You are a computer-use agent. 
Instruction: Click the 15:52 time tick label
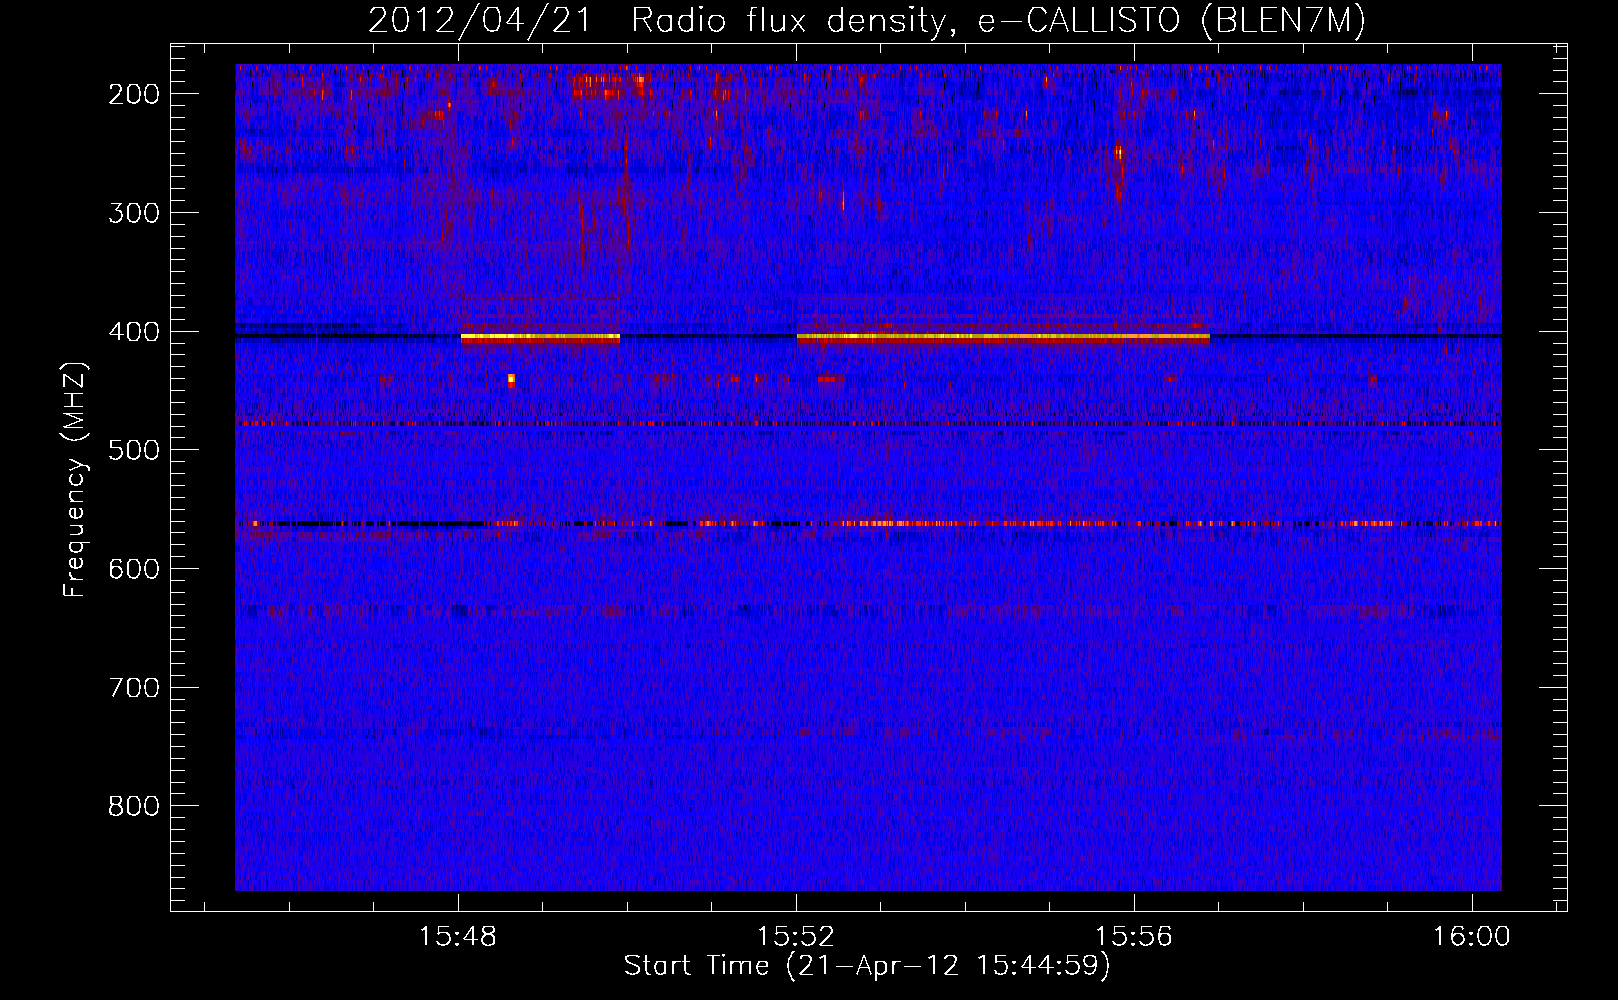tap(796, 937)
